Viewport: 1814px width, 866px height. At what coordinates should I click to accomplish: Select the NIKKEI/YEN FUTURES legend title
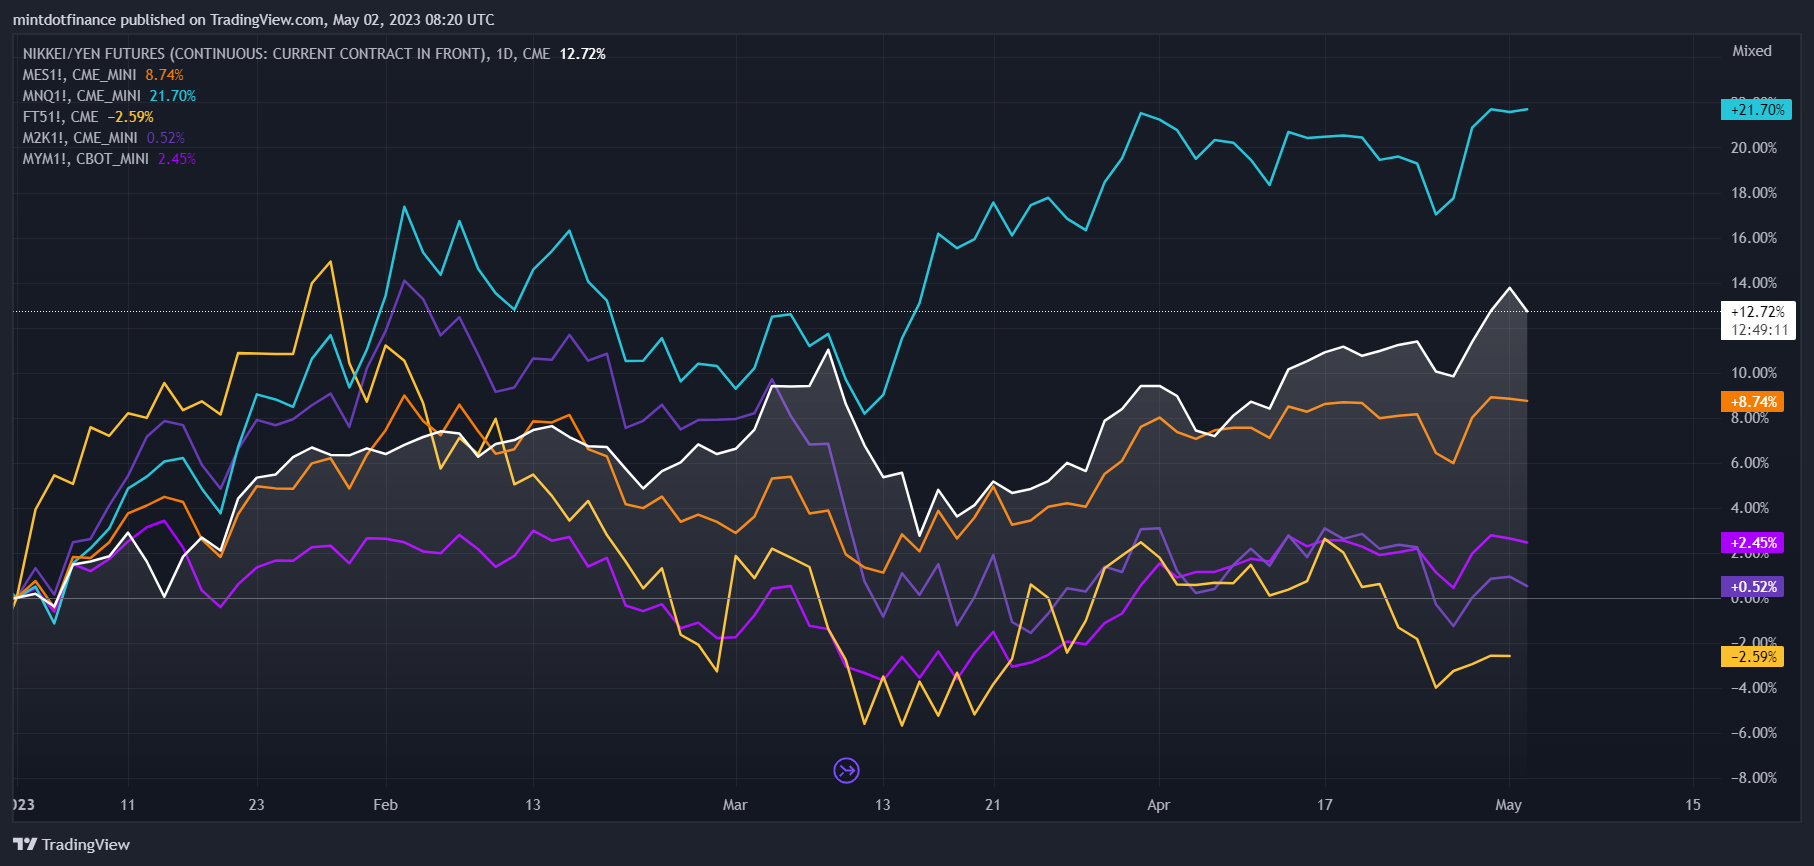[286, 54]
